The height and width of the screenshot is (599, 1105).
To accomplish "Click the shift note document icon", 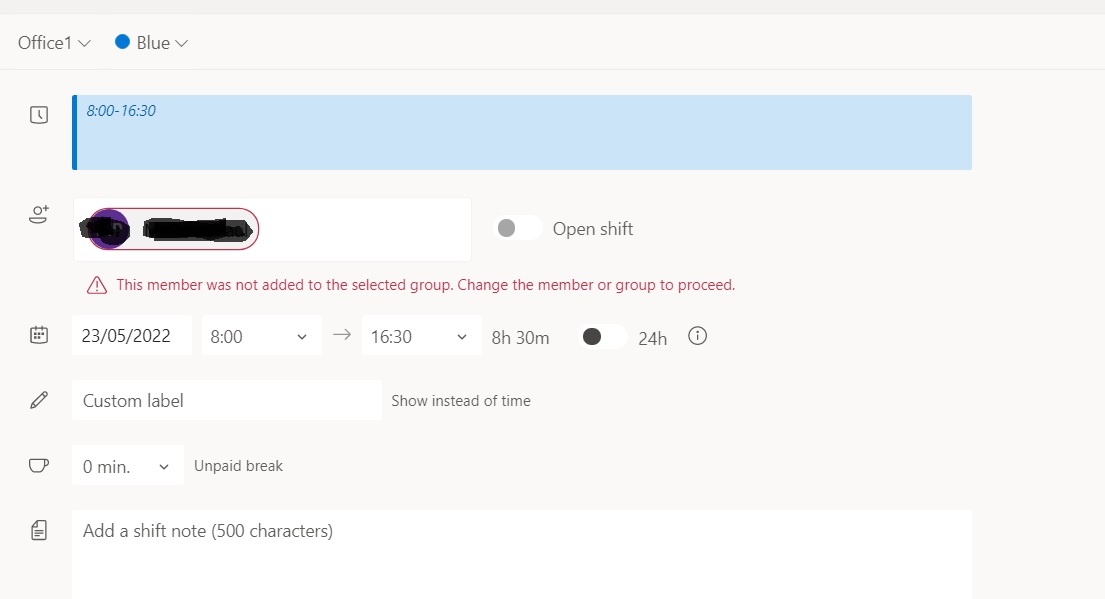I will tap(39, 530).
